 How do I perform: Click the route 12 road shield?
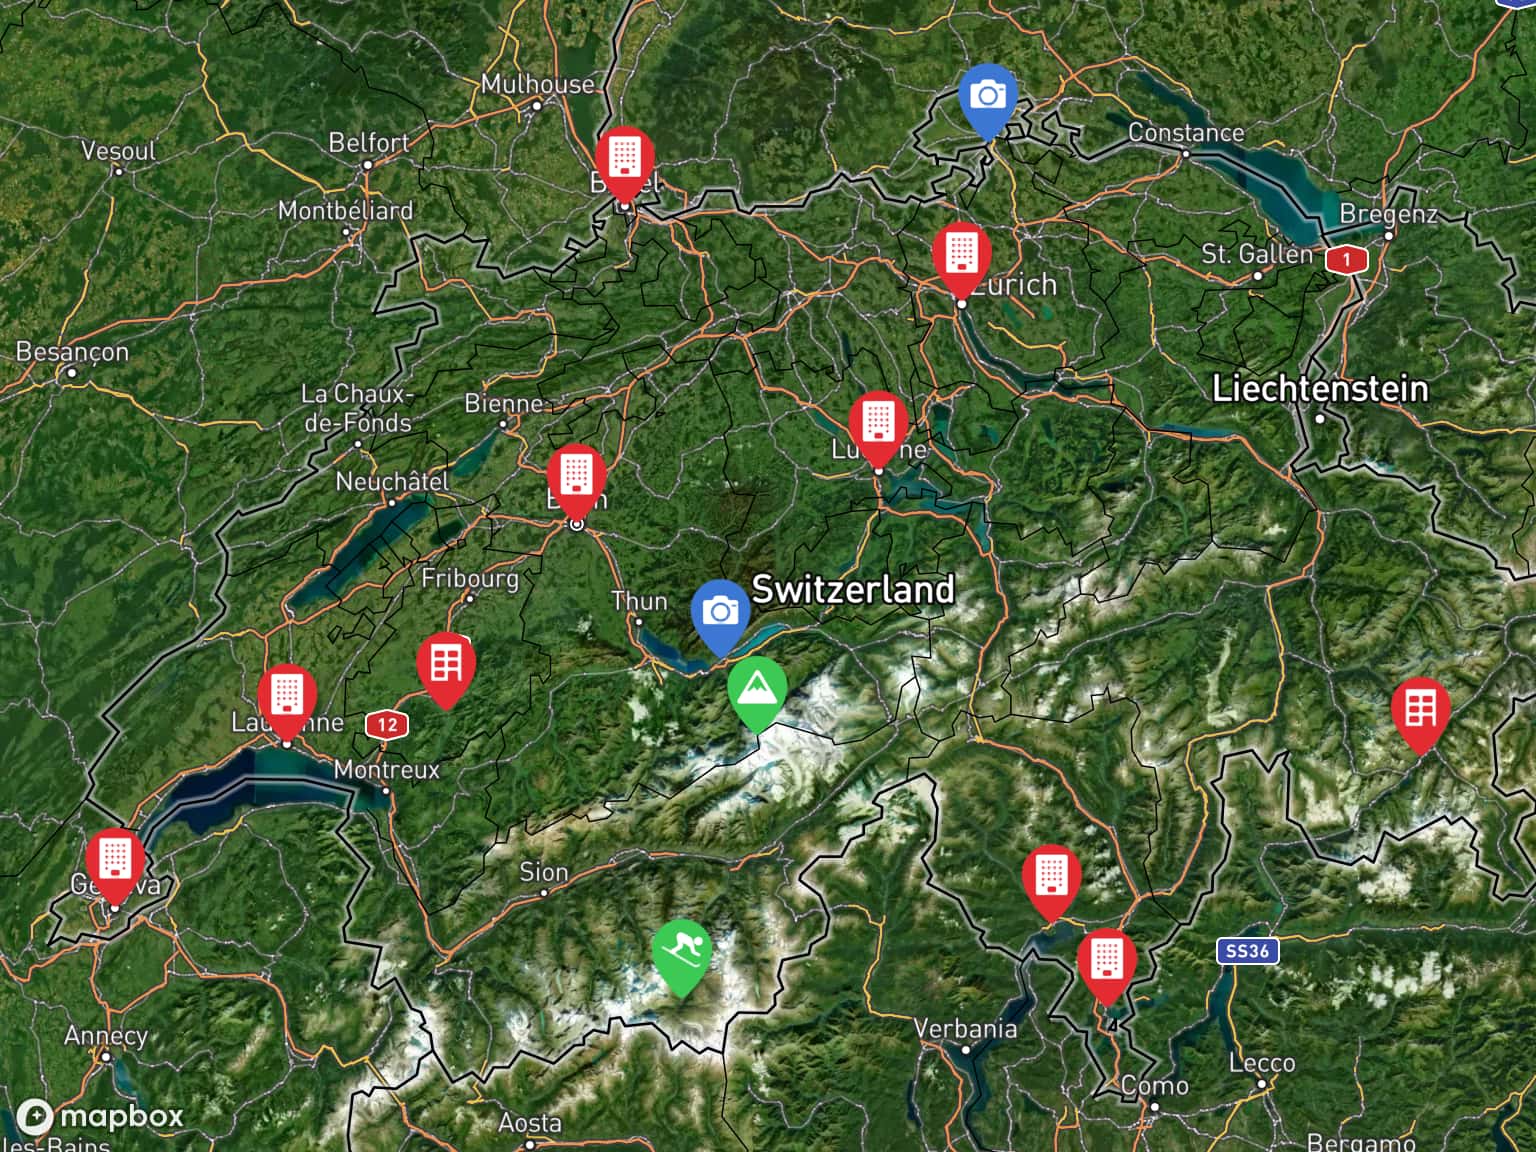388,725
